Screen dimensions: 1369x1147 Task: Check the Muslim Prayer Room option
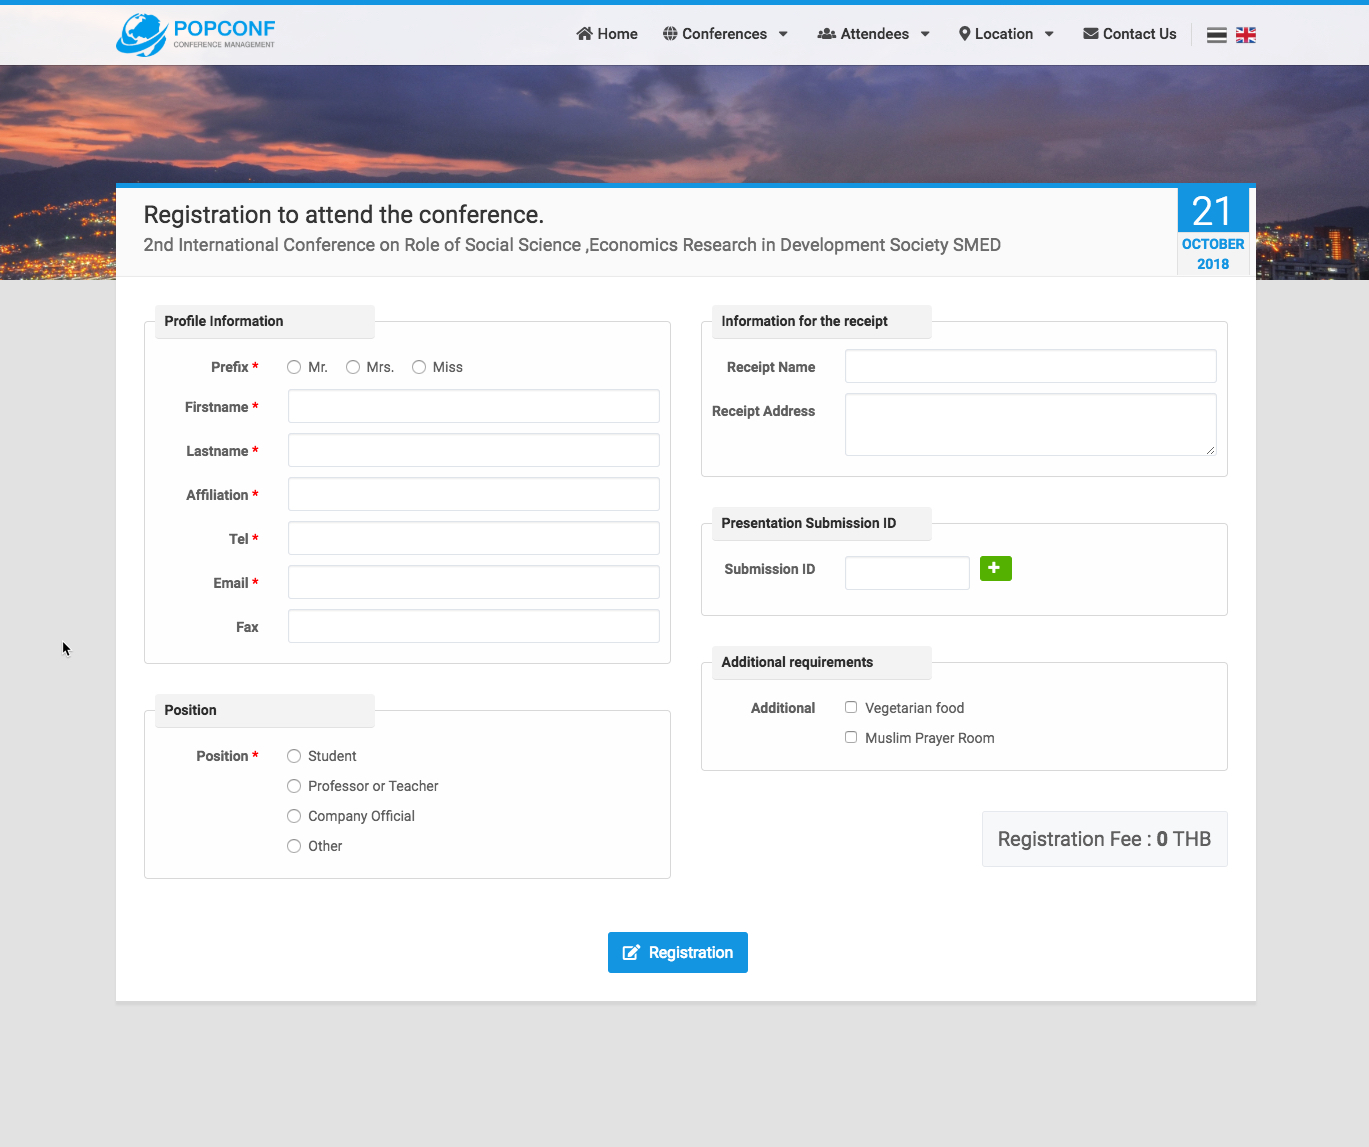tap(851, 737)
